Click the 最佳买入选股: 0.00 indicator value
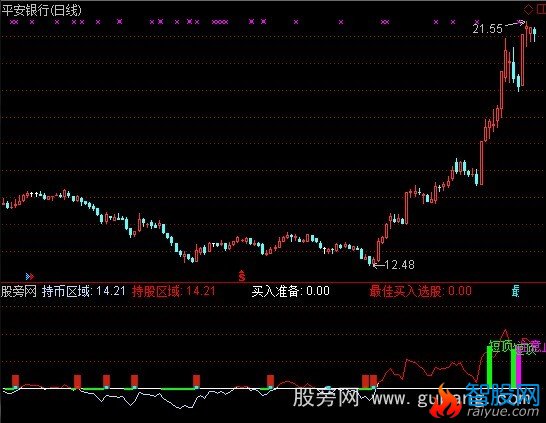Screen dimensions: 546x423 click(x=421, y=291)
